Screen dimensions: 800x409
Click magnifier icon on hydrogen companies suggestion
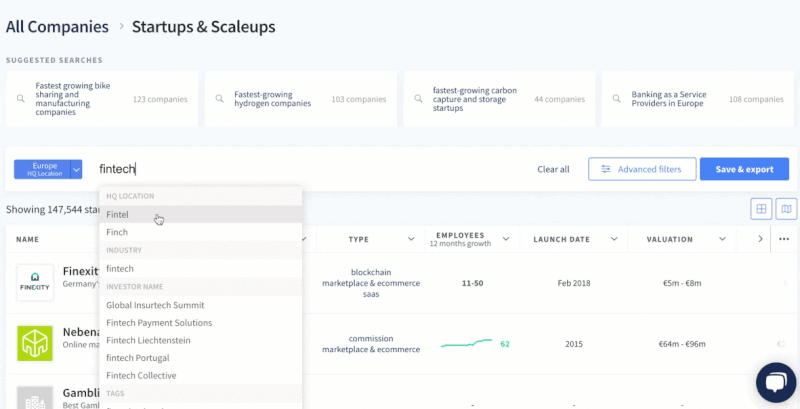219,99
